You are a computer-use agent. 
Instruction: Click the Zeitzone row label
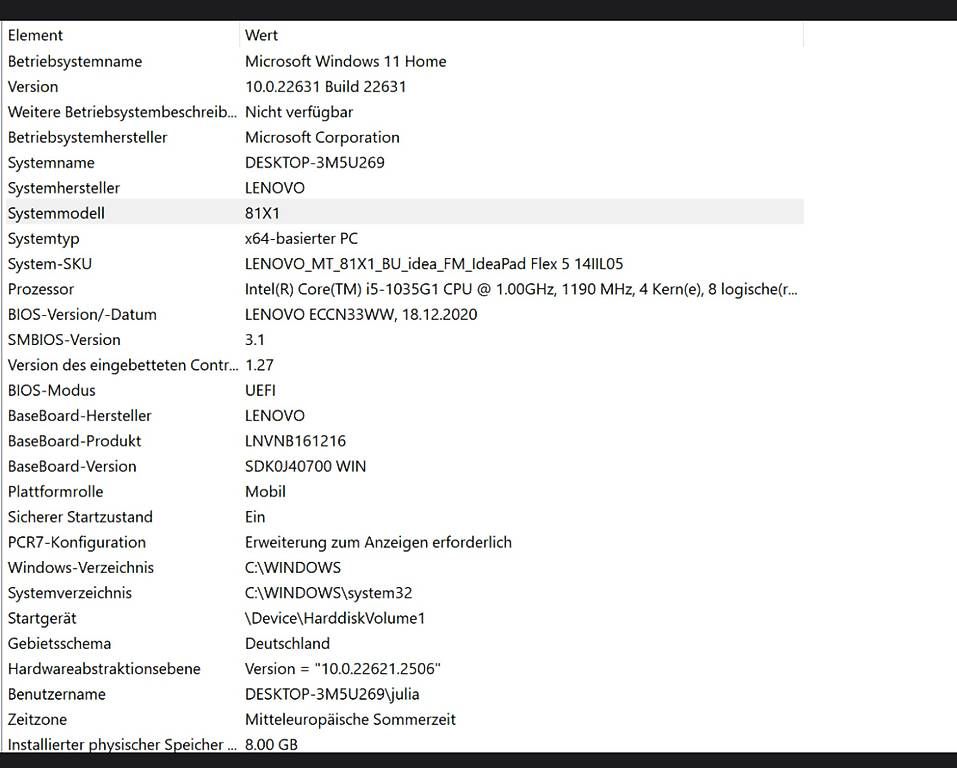[x=37, y=720]
